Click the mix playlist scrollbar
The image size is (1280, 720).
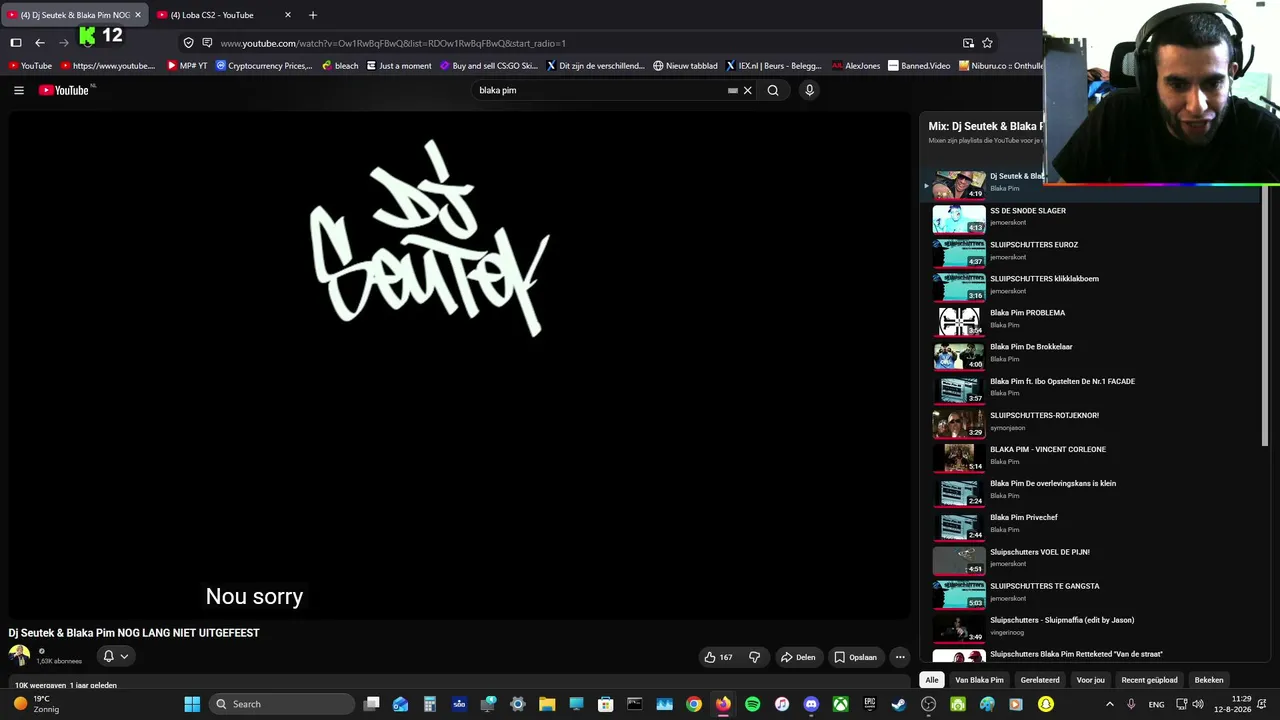1265,315
